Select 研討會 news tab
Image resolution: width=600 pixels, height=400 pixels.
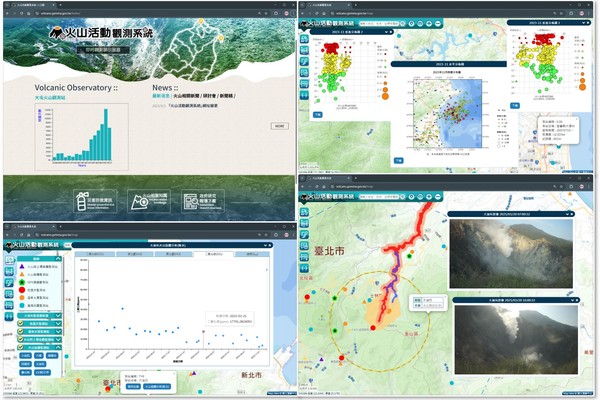(x=209, y=96)
